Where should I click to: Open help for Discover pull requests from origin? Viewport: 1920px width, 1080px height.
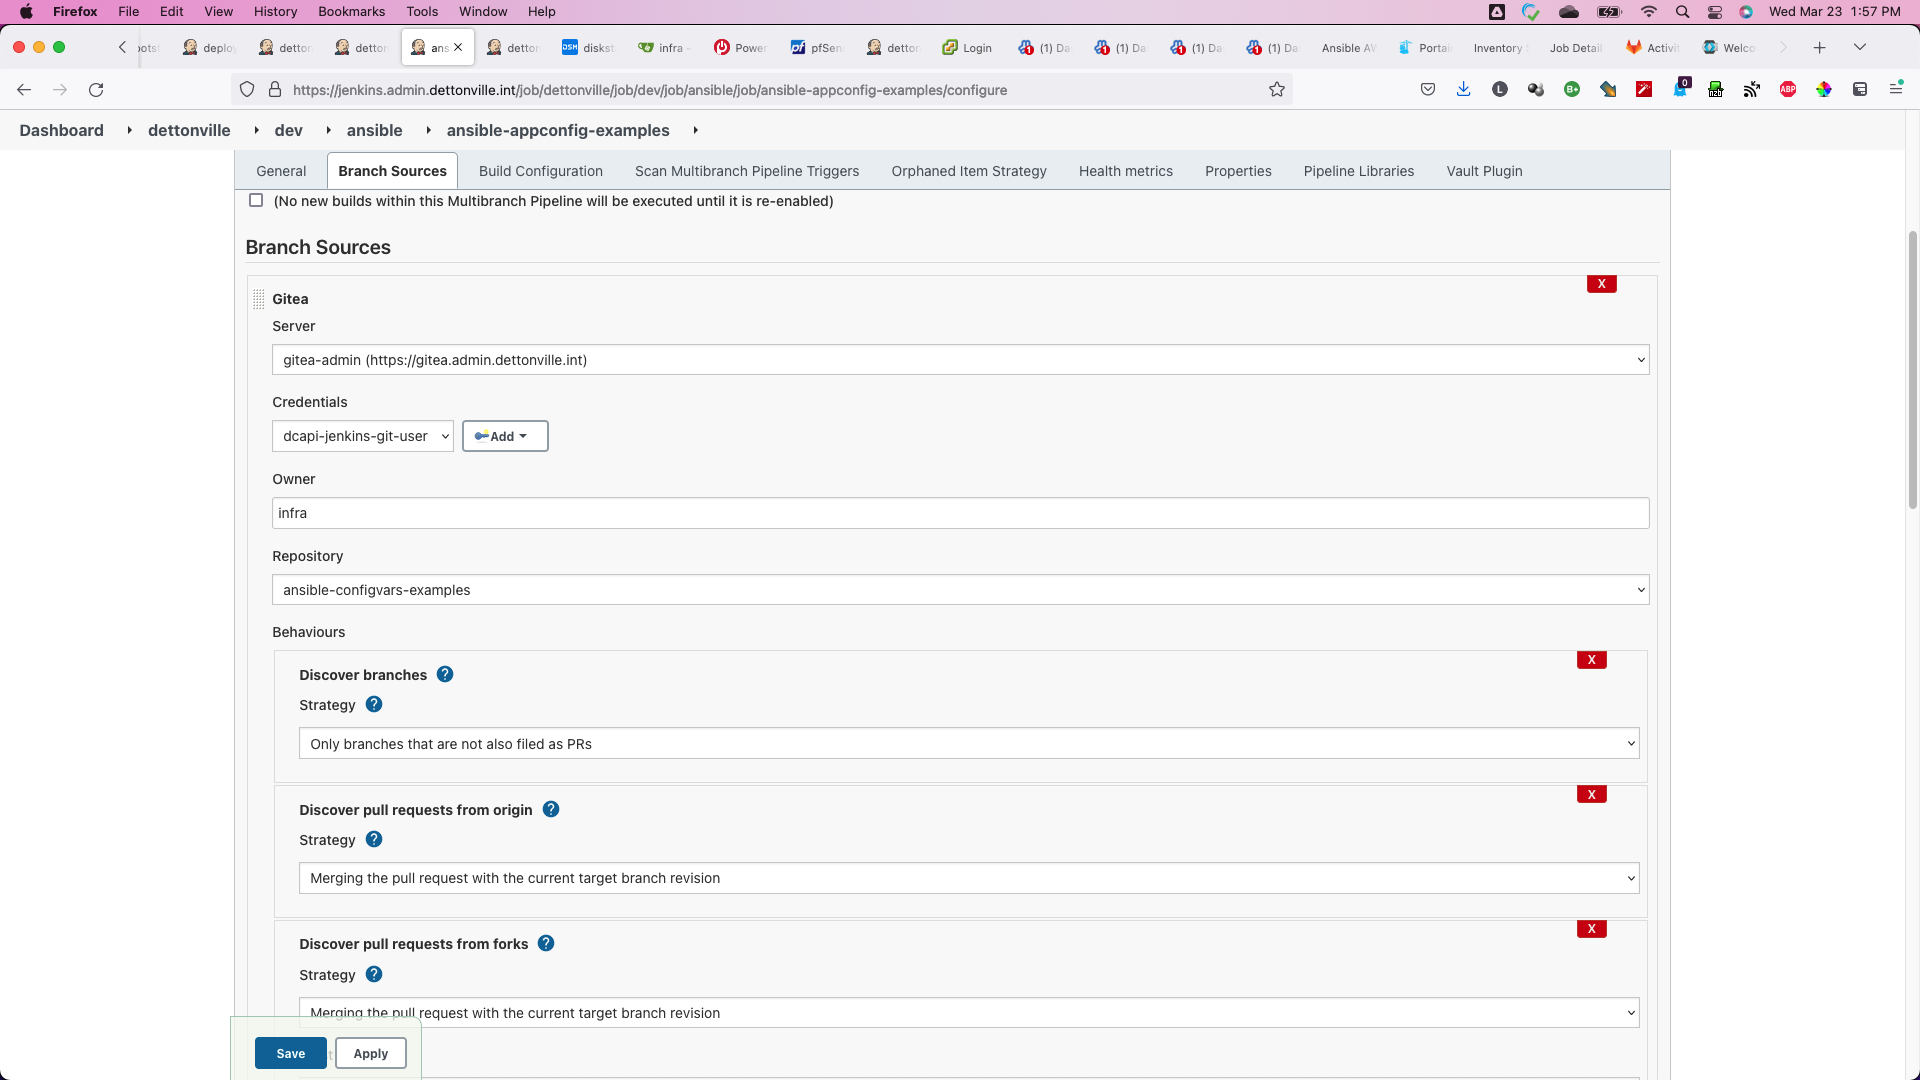(551, 810)
